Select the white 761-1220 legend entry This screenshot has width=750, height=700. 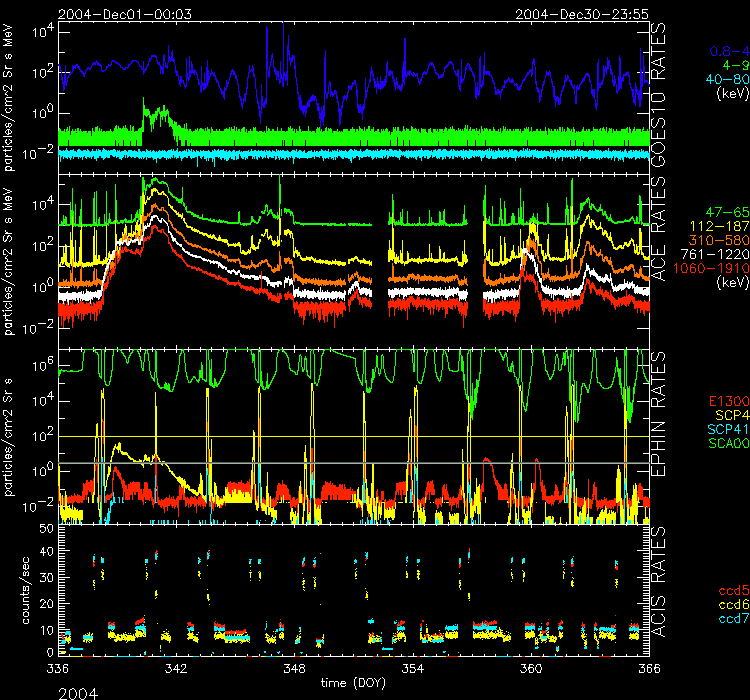click(x=714, y=256)
